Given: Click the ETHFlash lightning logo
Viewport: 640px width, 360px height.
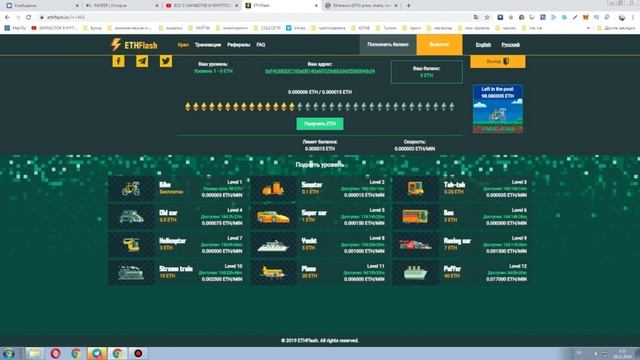Looking at the screenshot, I should tap(134, 44).
